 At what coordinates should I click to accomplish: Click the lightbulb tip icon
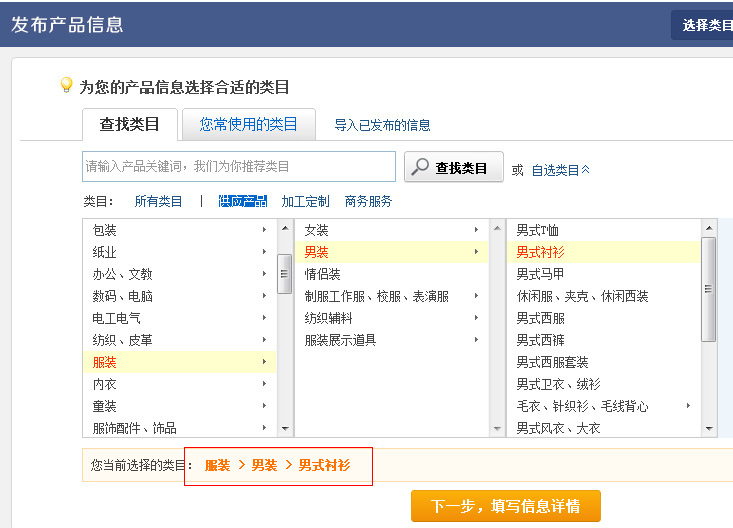pyautogui.click(x=66, y=85)
